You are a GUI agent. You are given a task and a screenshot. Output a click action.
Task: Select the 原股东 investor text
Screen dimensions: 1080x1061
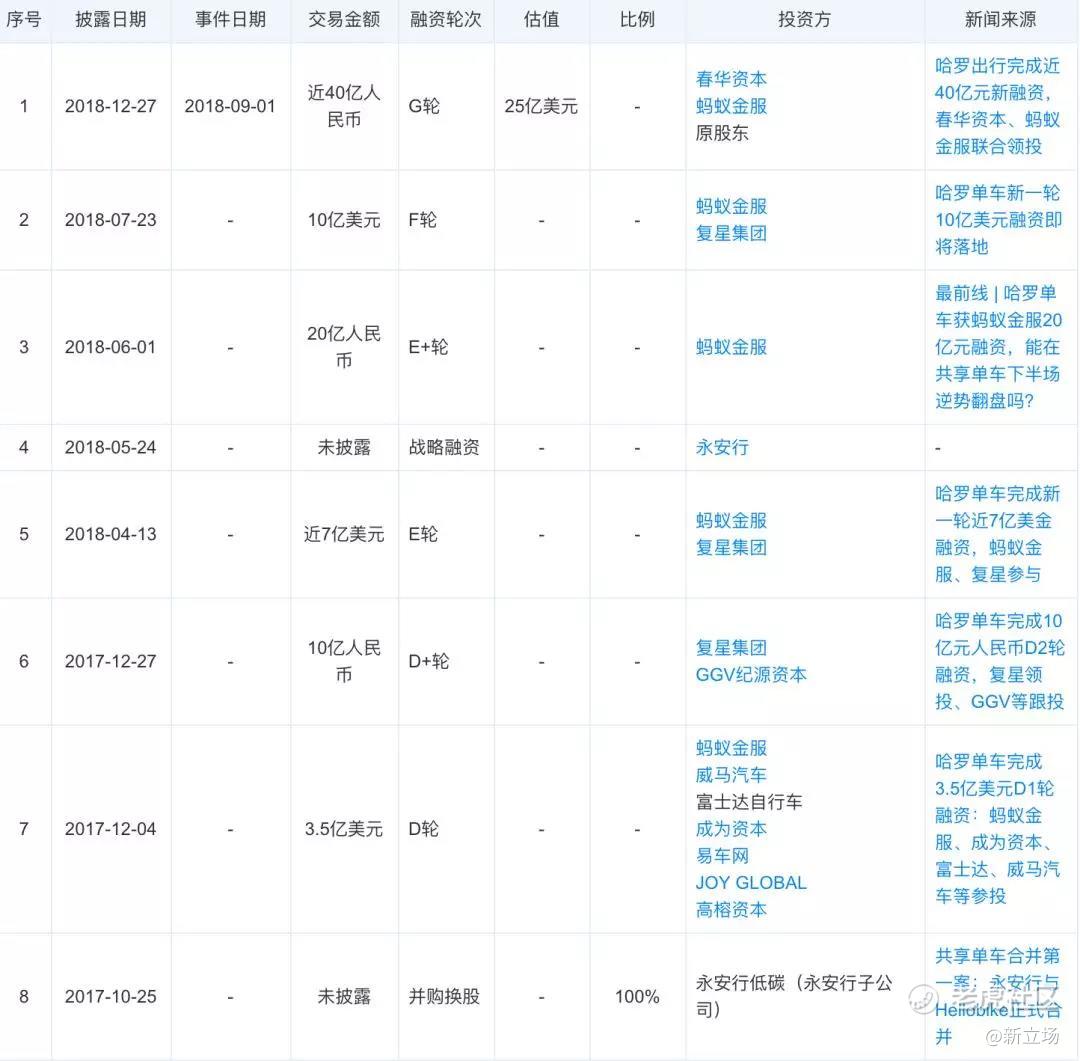[x=722, y=133]
